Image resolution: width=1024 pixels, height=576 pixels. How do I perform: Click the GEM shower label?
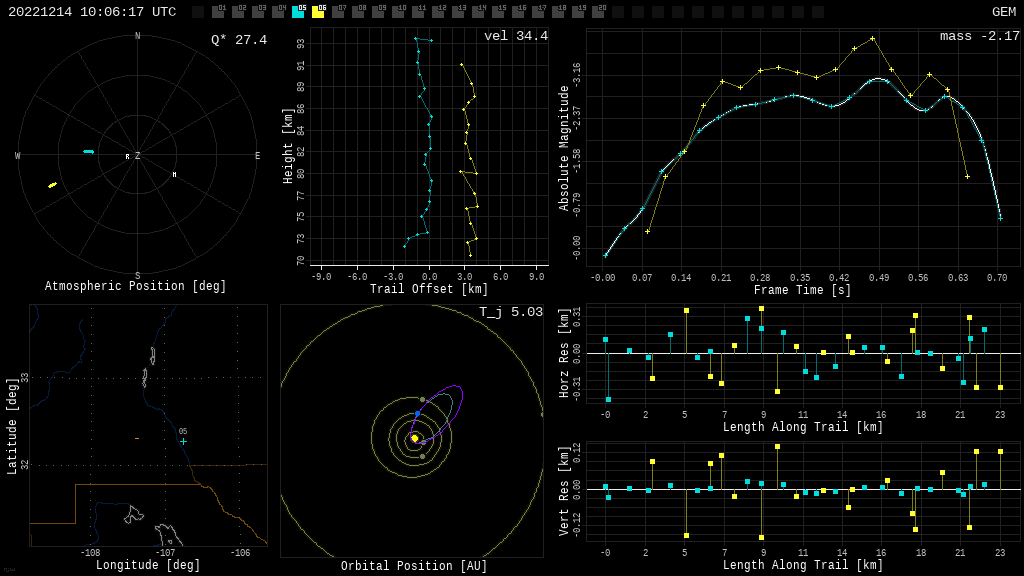click(1003, 12)
